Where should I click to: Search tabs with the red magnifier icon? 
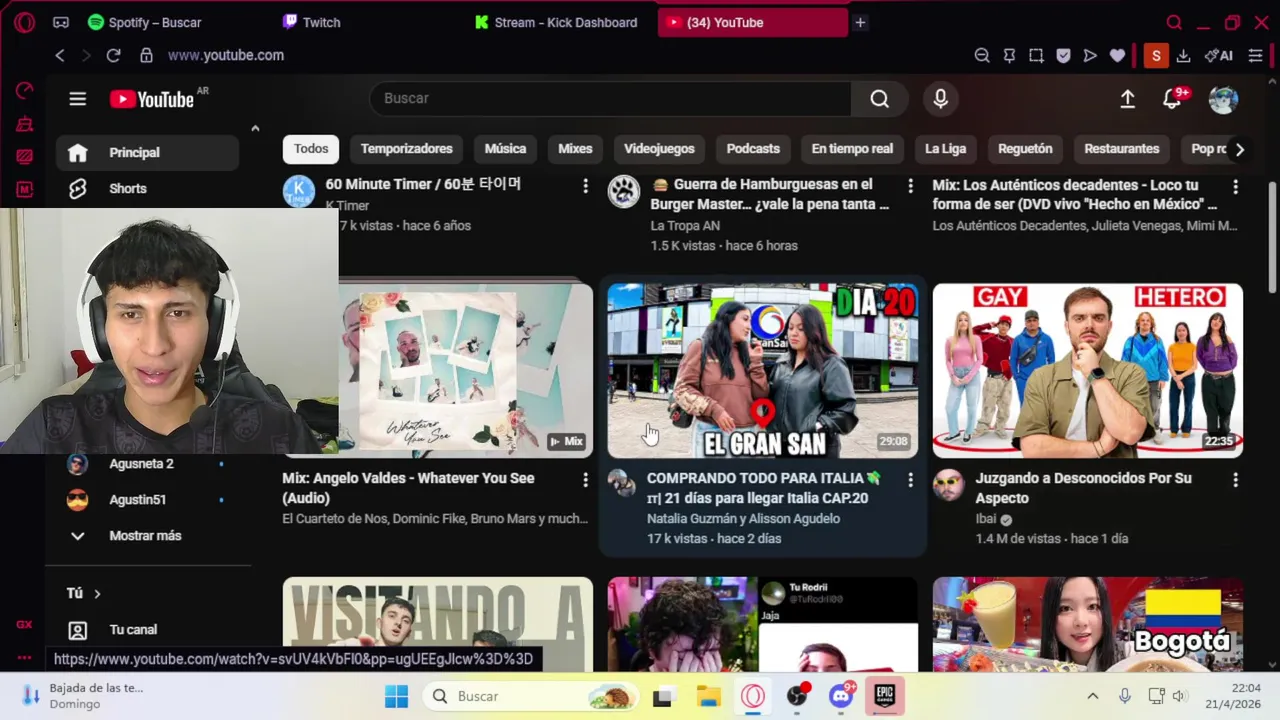pos(1174,22)
